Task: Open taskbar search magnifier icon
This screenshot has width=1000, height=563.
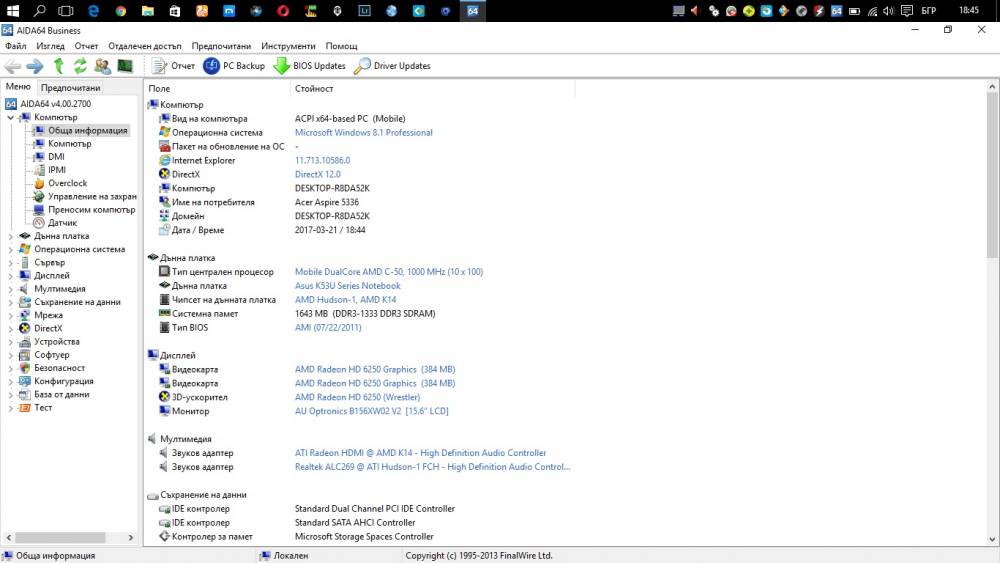Action: (40, 11)
